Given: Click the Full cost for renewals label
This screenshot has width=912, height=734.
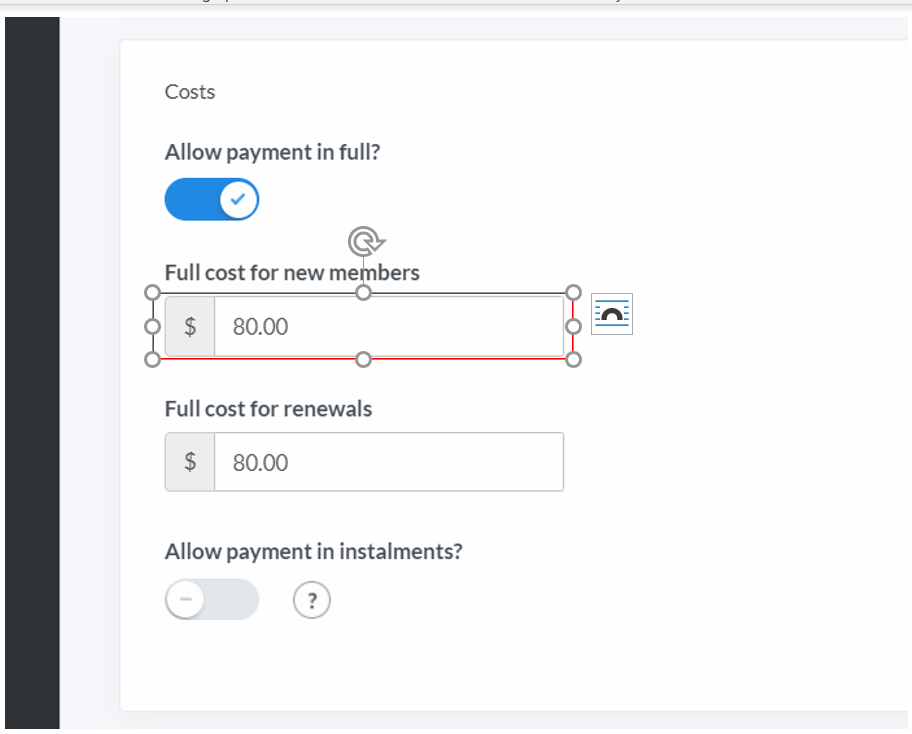Looking at the screenshot, I should click(268, 409).
